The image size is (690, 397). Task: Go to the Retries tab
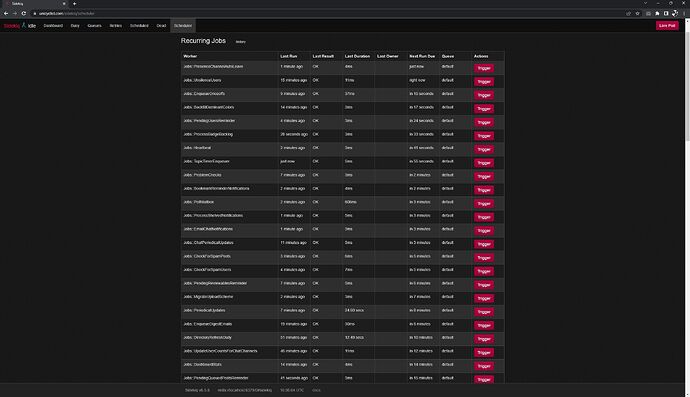click(x=116, y=26)
